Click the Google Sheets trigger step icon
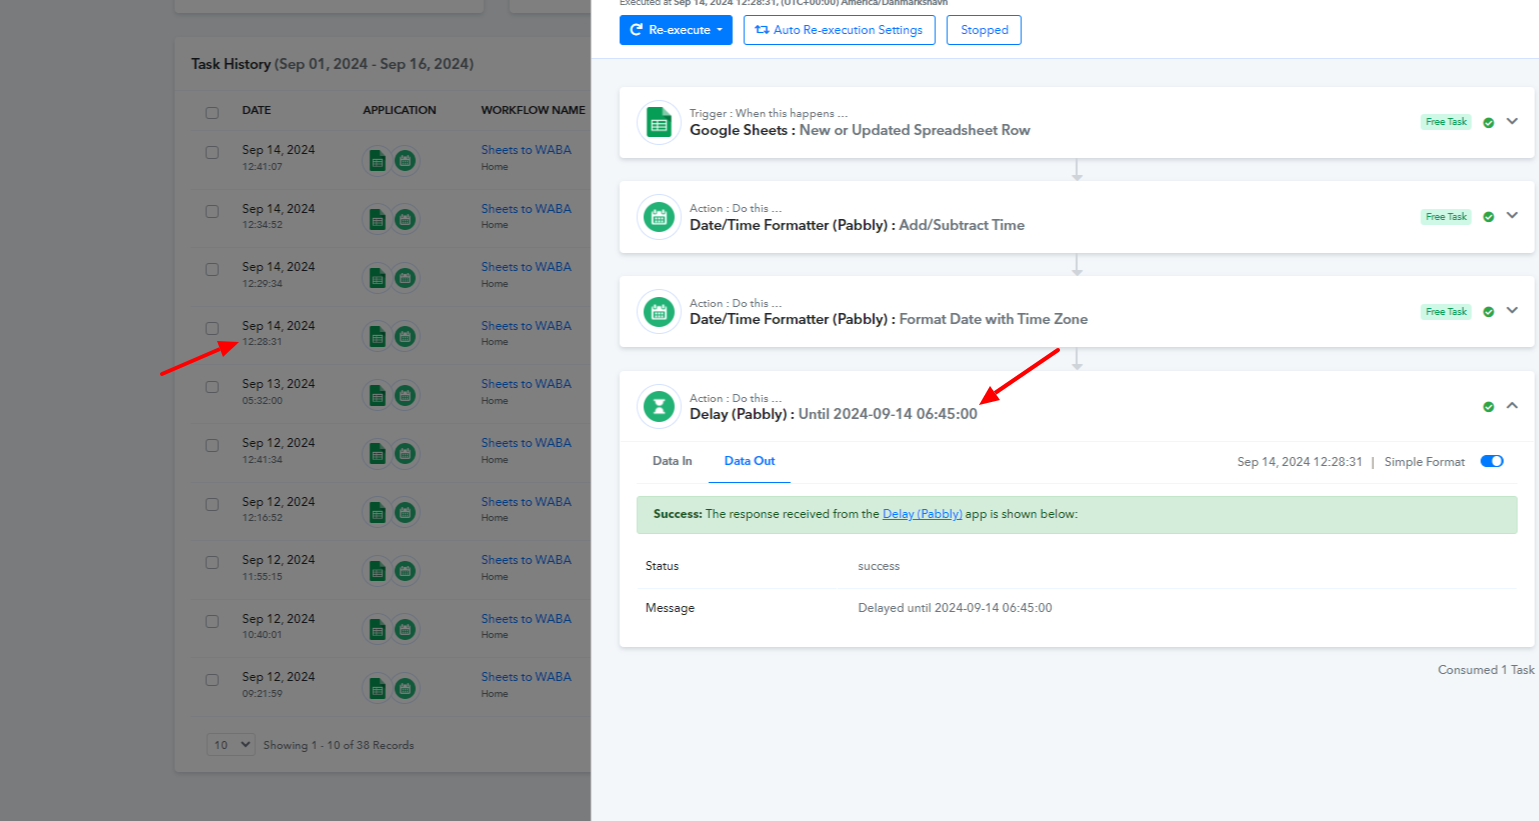The width and height of the screenshot is (1539, 821). [x=659, y=124]
